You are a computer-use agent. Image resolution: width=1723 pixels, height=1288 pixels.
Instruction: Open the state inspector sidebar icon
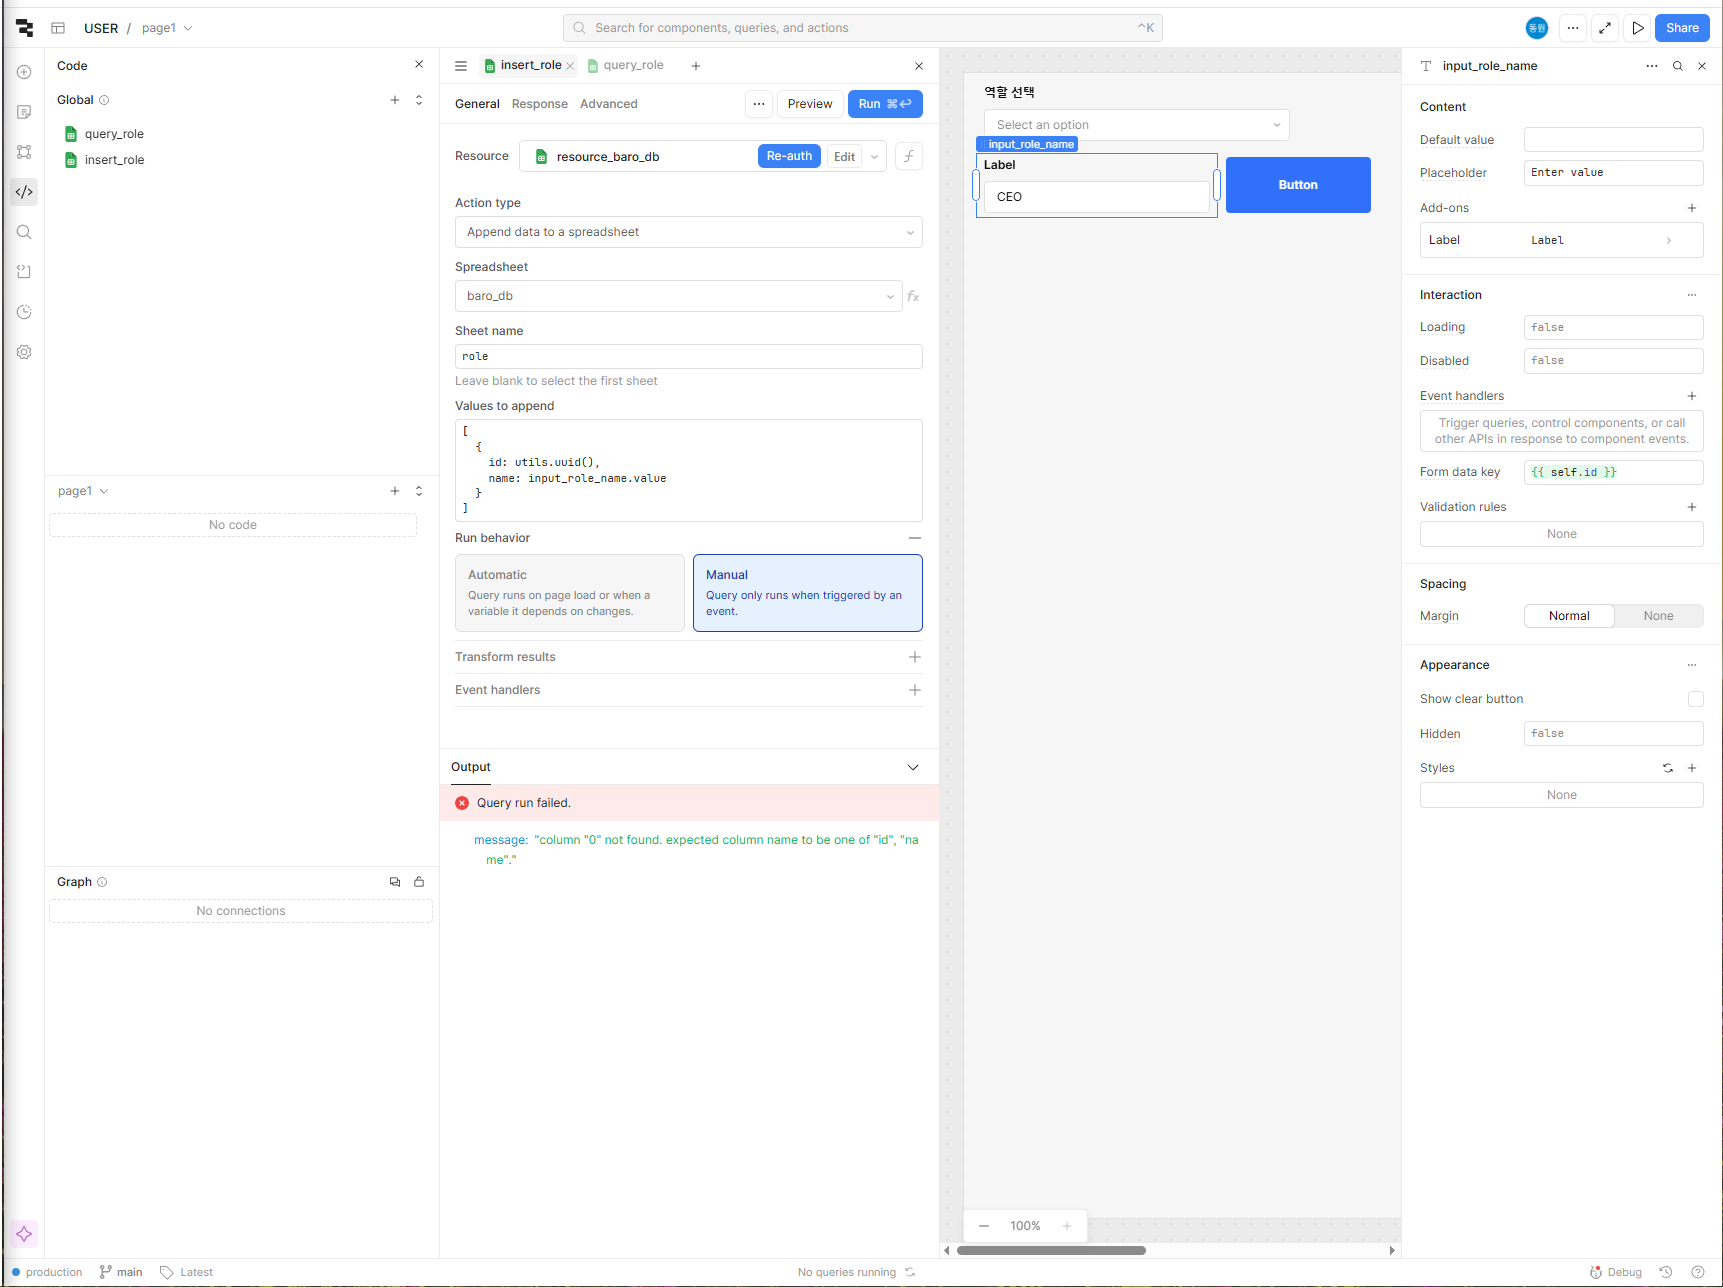point(24,272)
